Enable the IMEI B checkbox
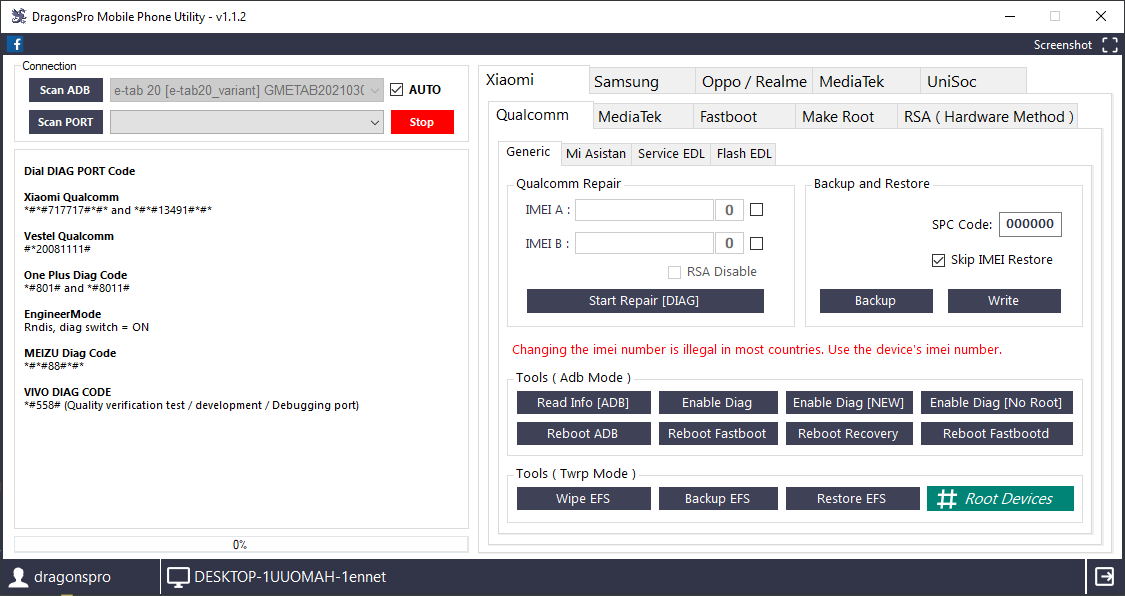Viewport: 1125px width, 596px height. click(x=756, y=244)
